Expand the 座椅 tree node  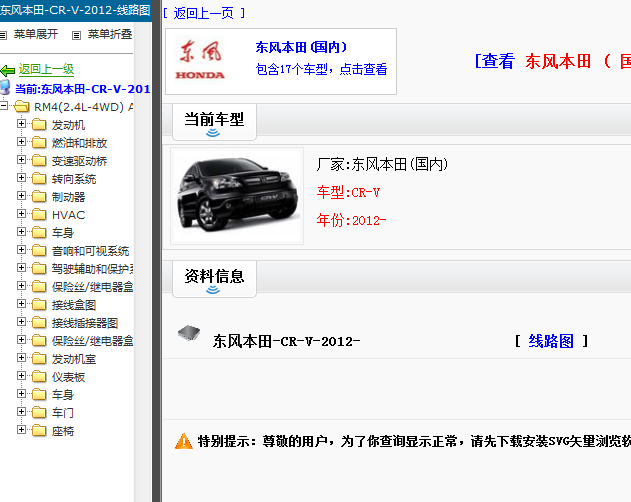pos(21,430)
